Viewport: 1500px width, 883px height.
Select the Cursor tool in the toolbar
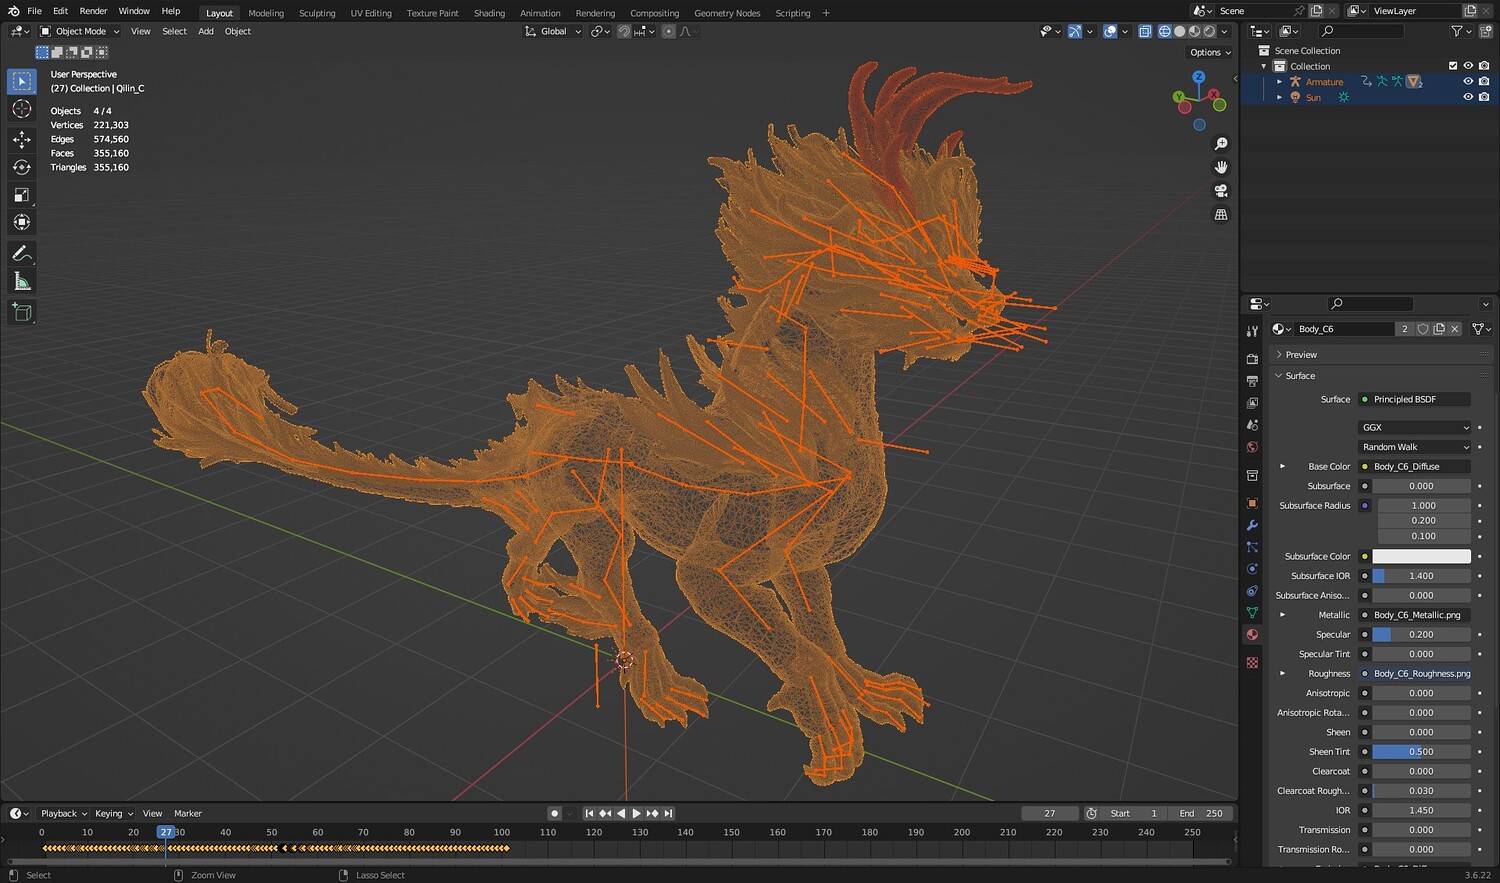22,109
